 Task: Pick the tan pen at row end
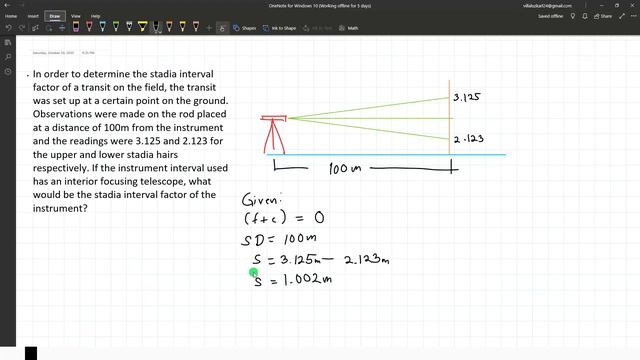pyautogui.click(x=196, y=27)
